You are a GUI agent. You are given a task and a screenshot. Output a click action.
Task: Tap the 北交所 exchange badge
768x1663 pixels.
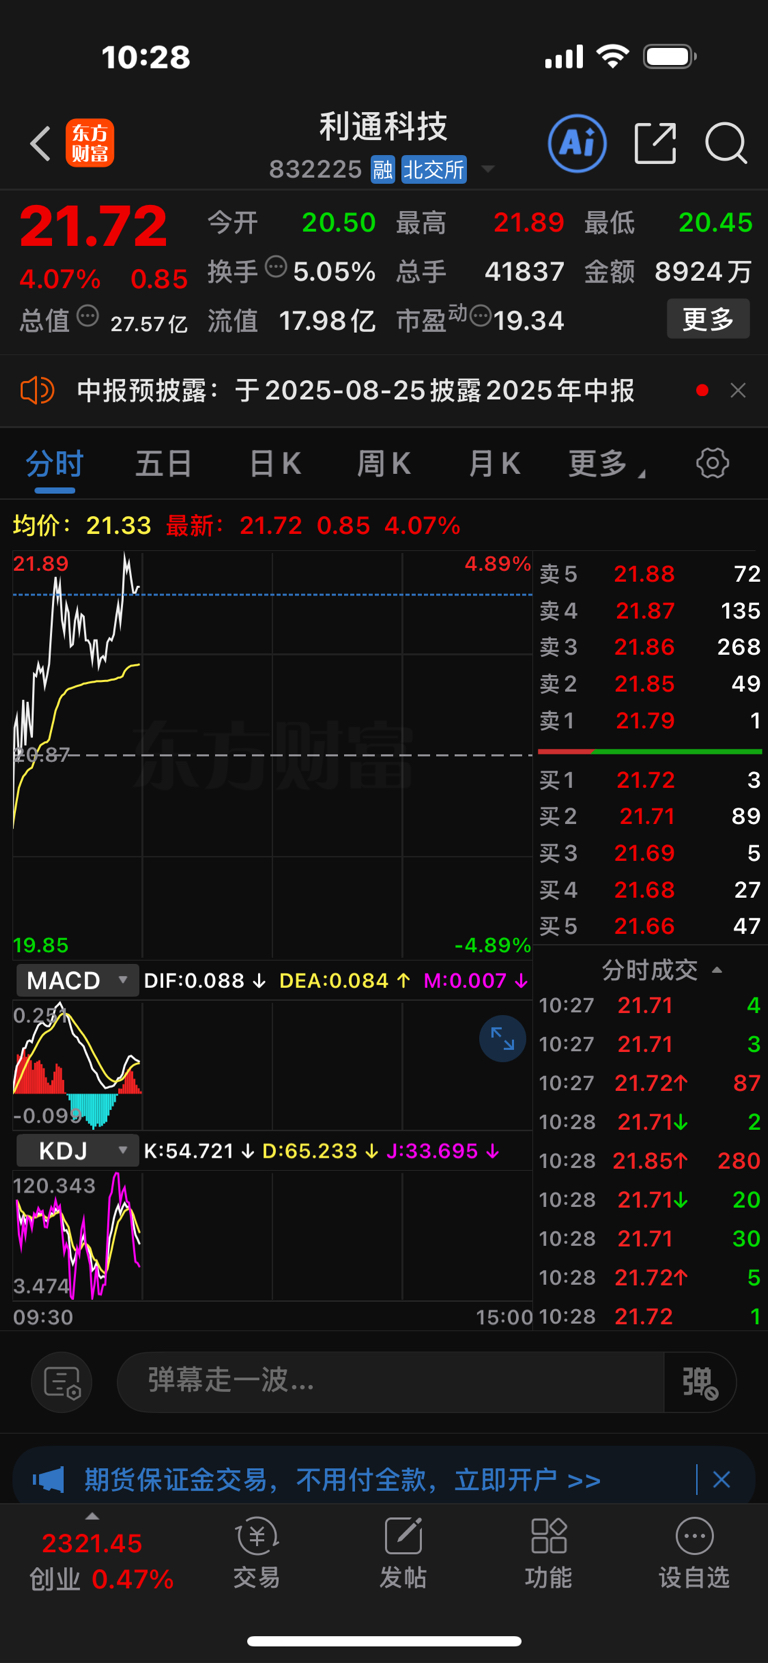tap(434, 169)
